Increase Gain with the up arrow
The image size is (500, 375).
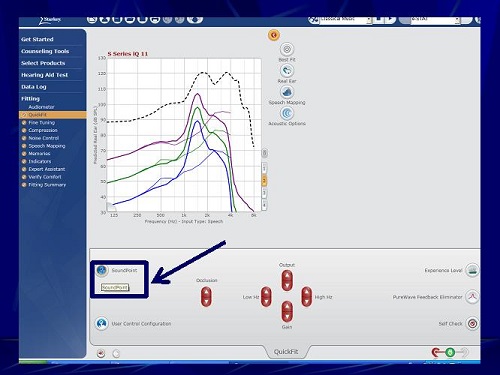tap(287, 306)
